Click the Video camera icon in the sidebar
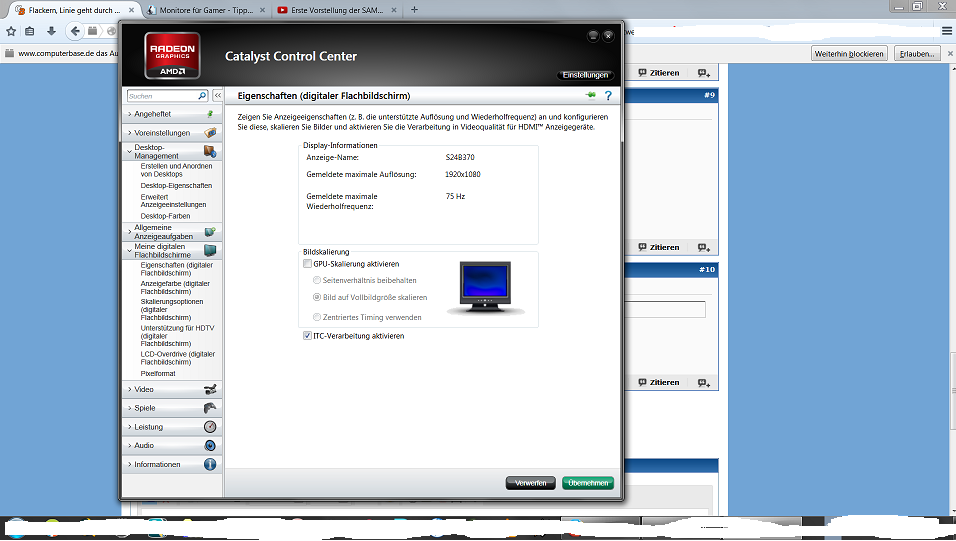The image size is (956, 541). [210, 389]
